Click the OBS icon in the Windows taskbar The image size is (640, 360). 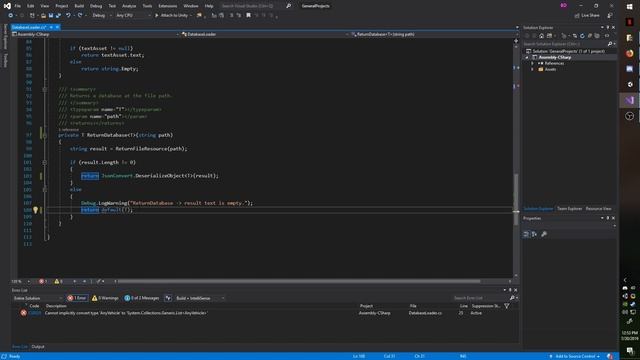click(x=629, y=116)
